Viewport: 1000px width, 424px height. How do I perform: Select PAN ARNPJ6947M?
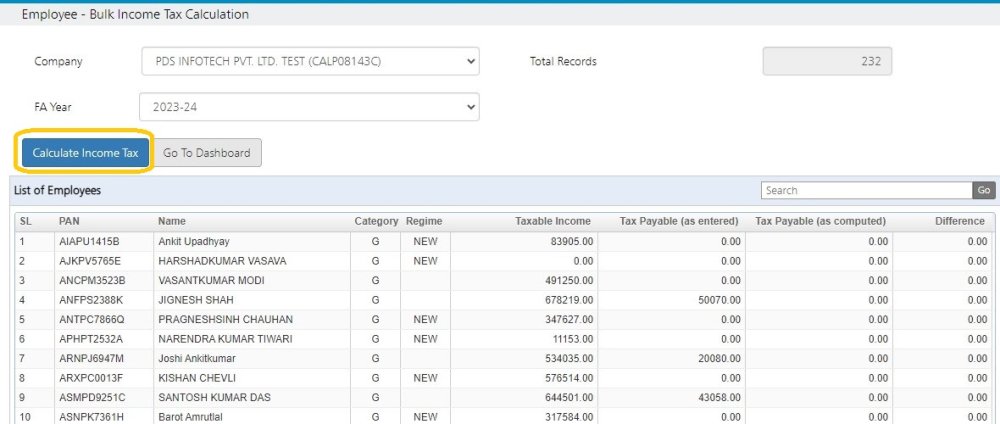pos(91,358)
